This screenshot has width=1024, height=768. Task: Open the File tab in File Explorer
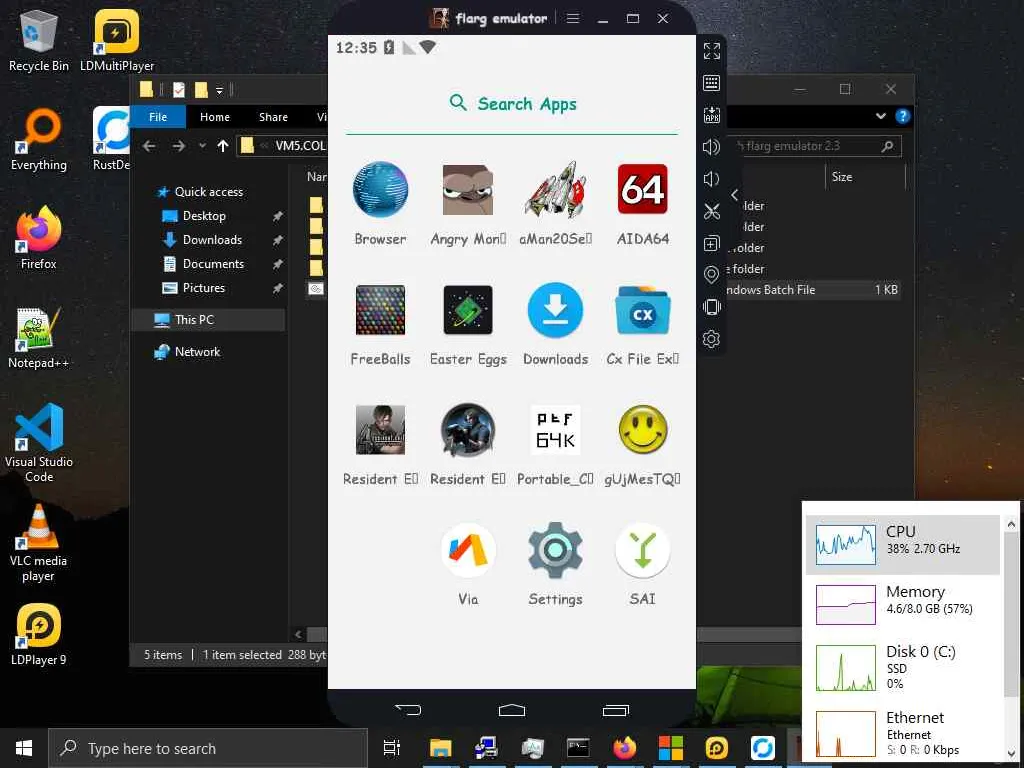(158, 117)
